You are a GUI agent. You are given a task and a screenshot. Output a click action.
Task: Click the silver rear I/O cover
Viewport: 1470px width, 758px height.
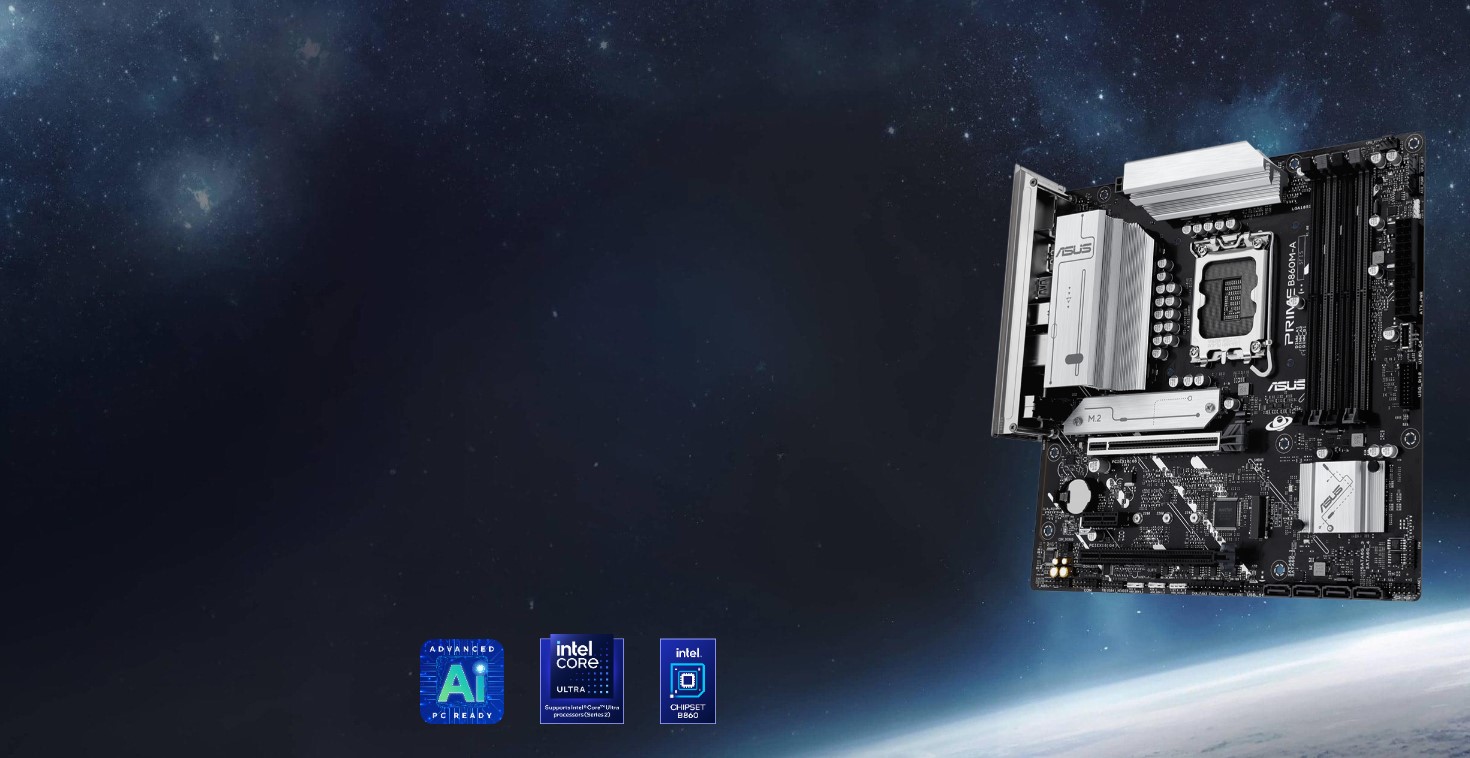(x=1013, y=300)
